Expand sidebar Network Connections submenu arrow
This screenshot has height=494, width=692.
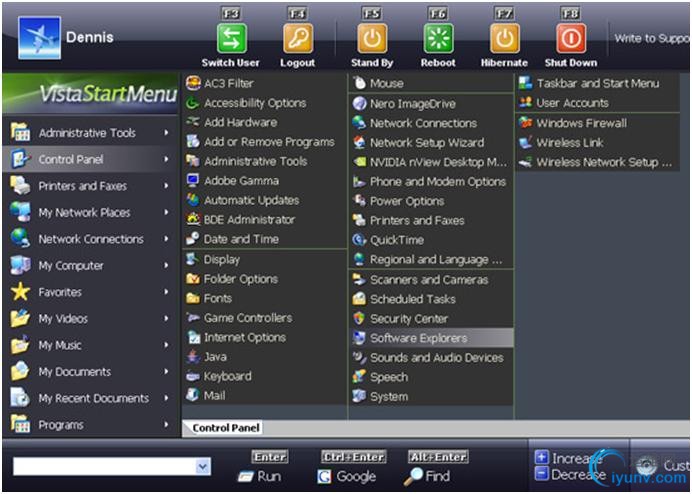166,239
